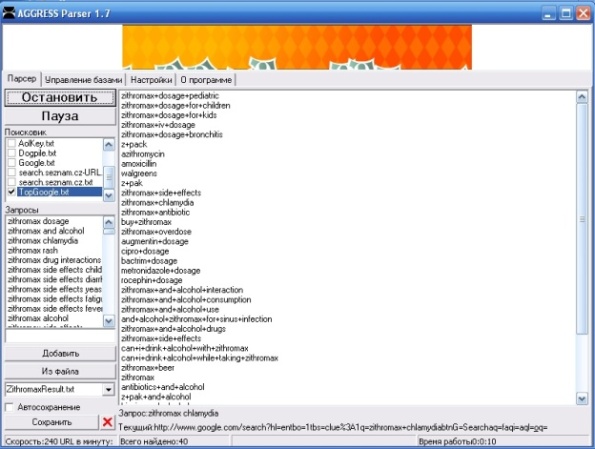The width and height of the screenshot is (595, 449).
Task: Click the Запросы list scrollbar thumb
Action: click(109, 232)
